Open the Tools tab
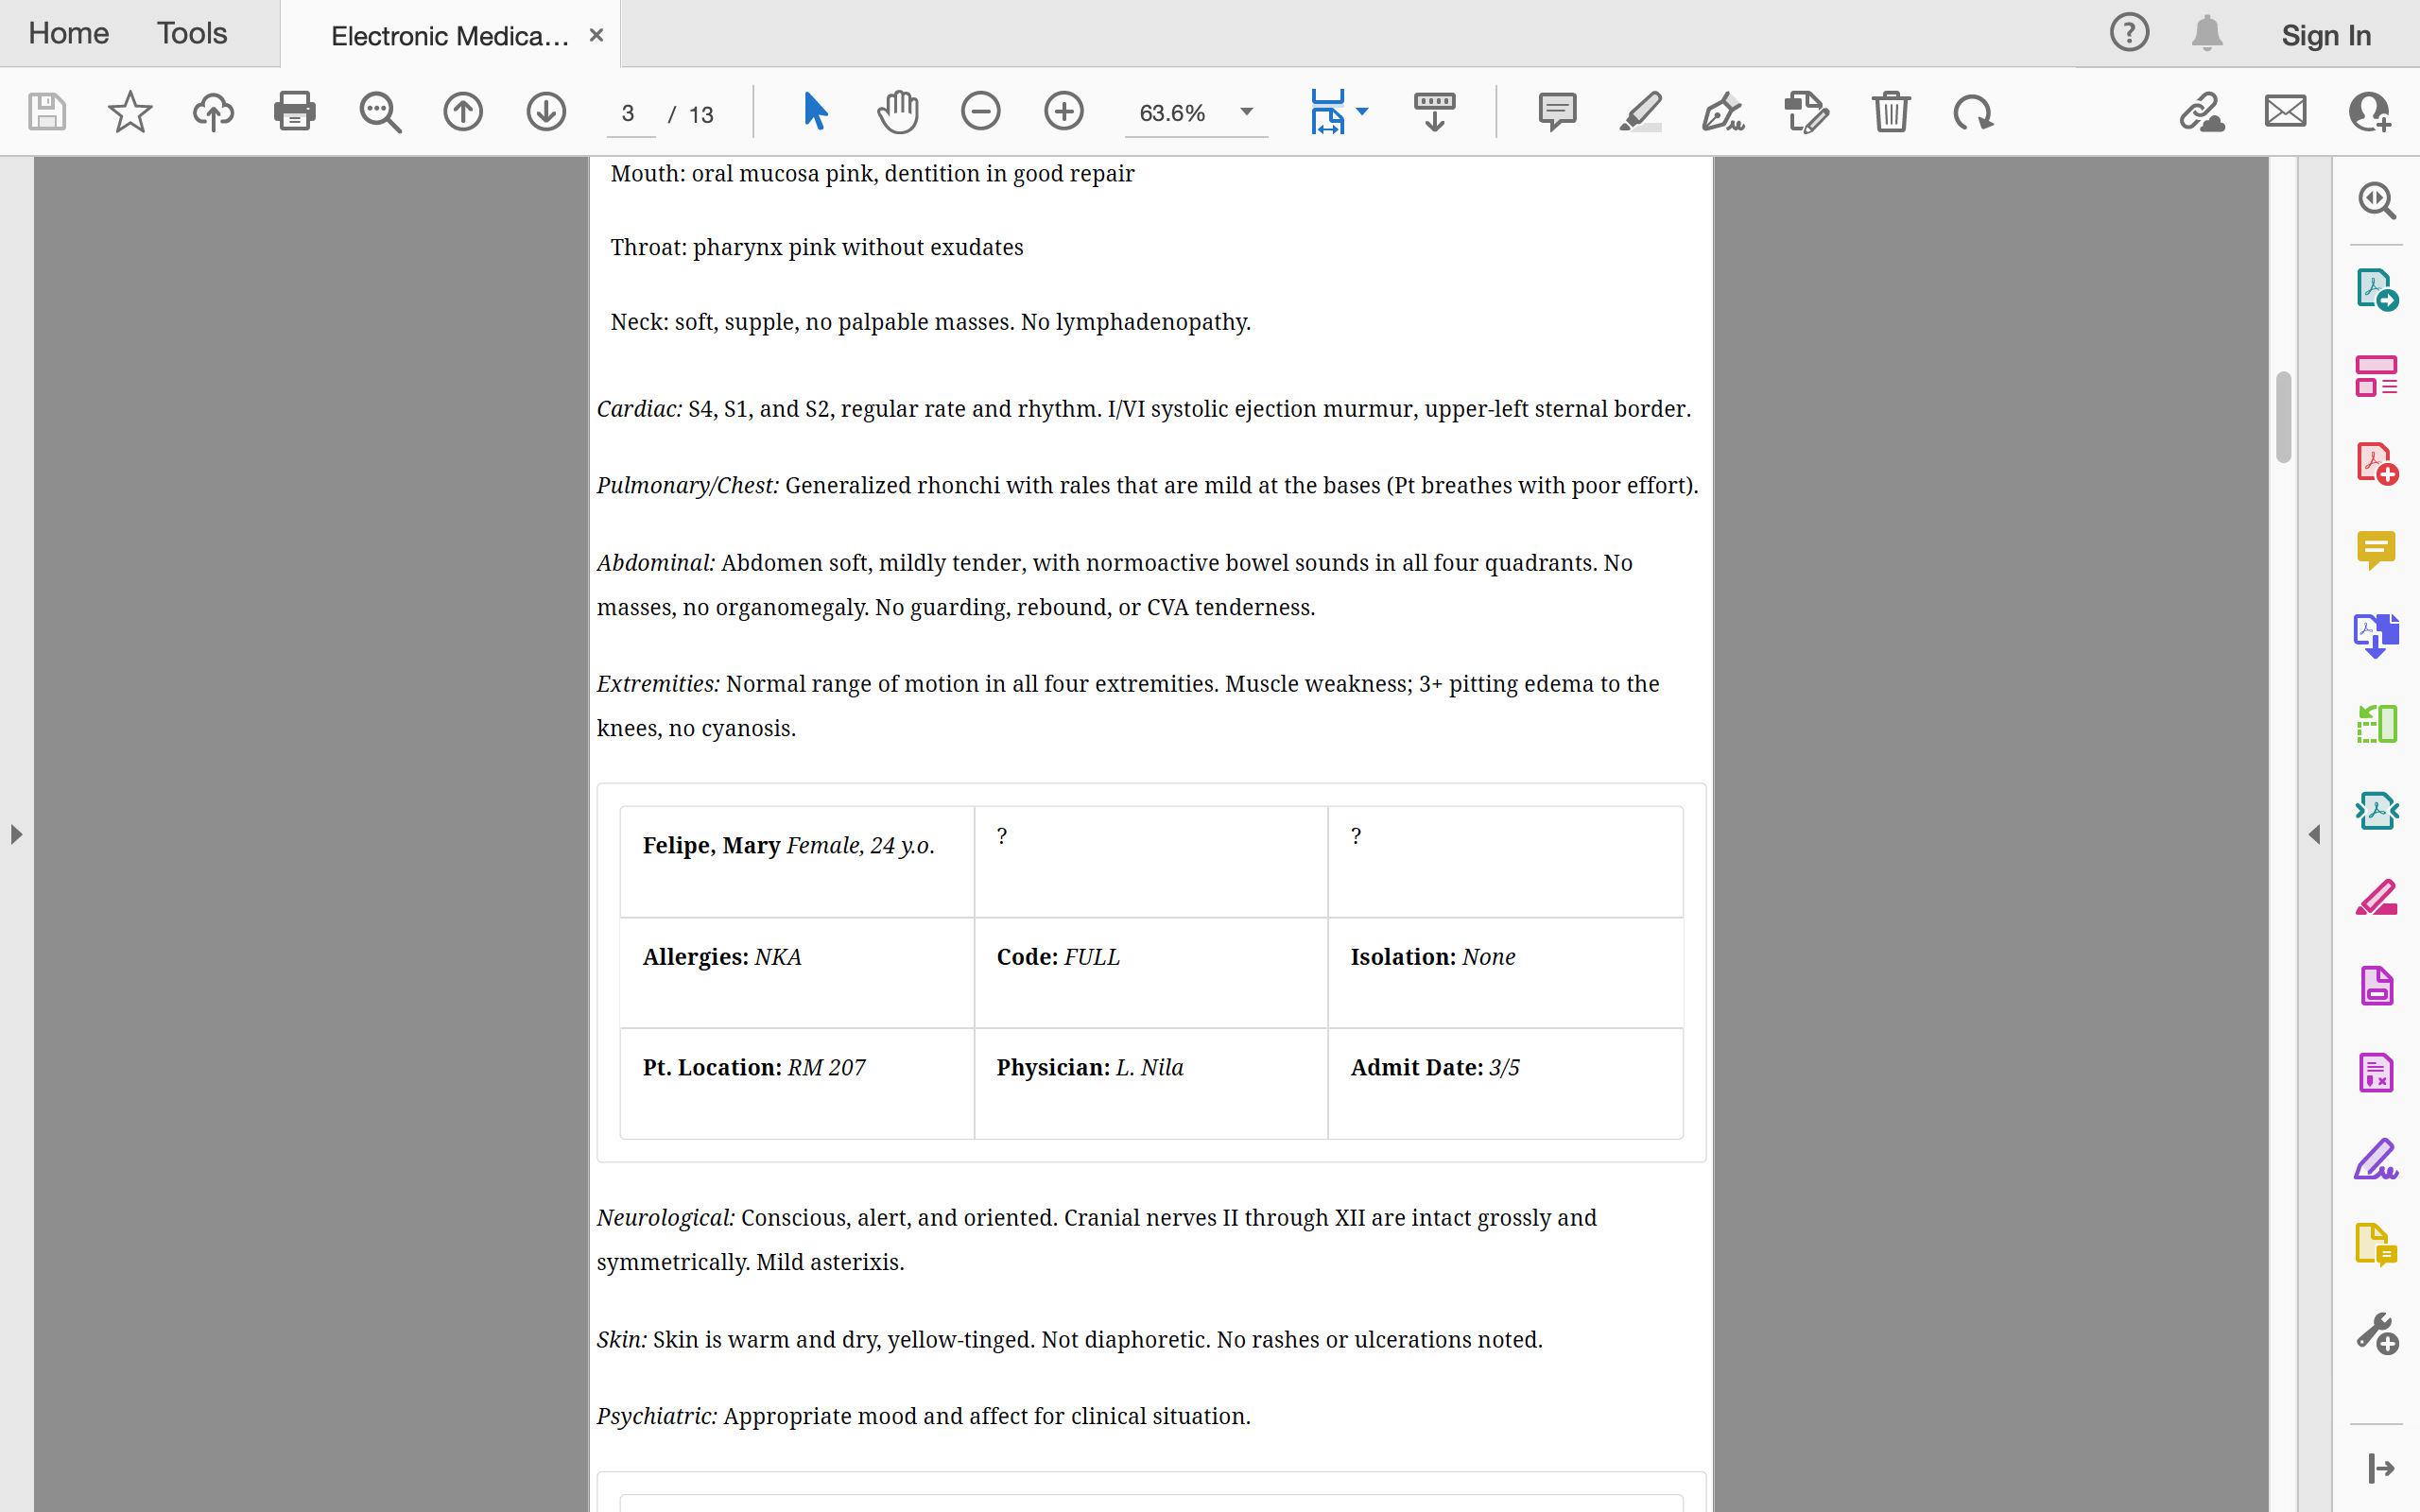 (x=191, y=33)
